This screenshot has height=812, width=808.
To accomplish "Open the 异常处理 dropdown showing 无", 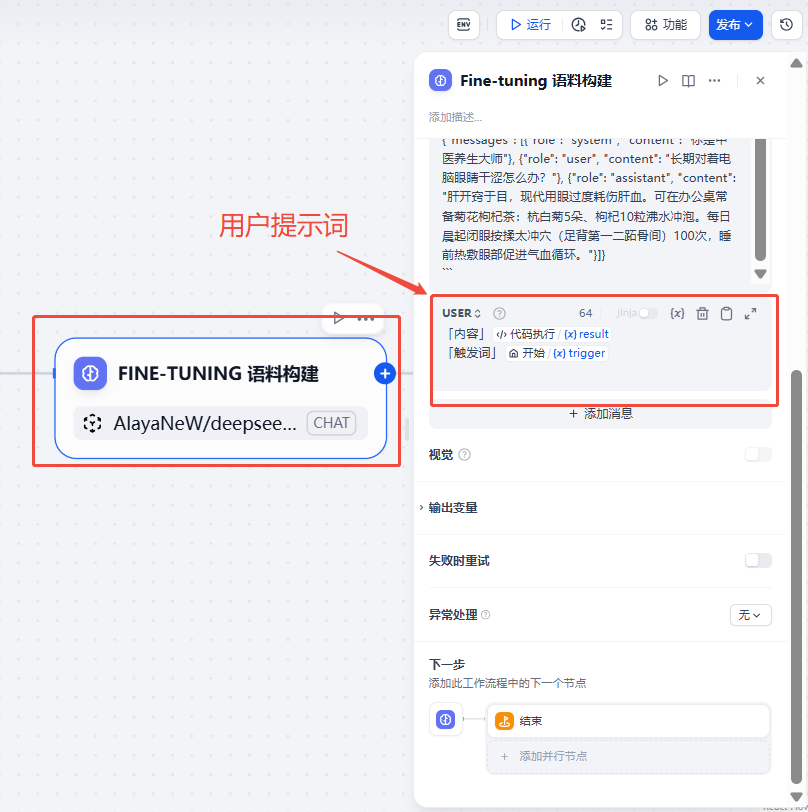I will tap(751, 615).
